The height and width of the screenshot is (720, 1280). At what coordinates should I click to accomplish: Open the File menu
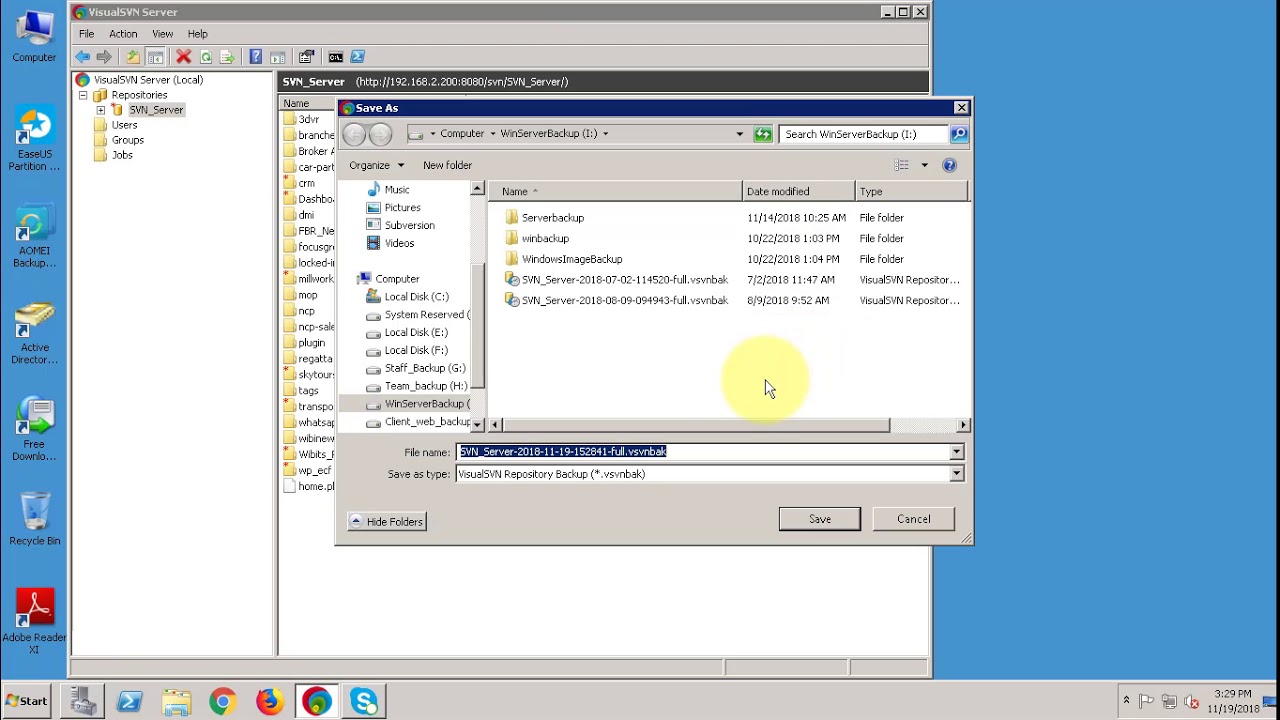tap(87, 34)
